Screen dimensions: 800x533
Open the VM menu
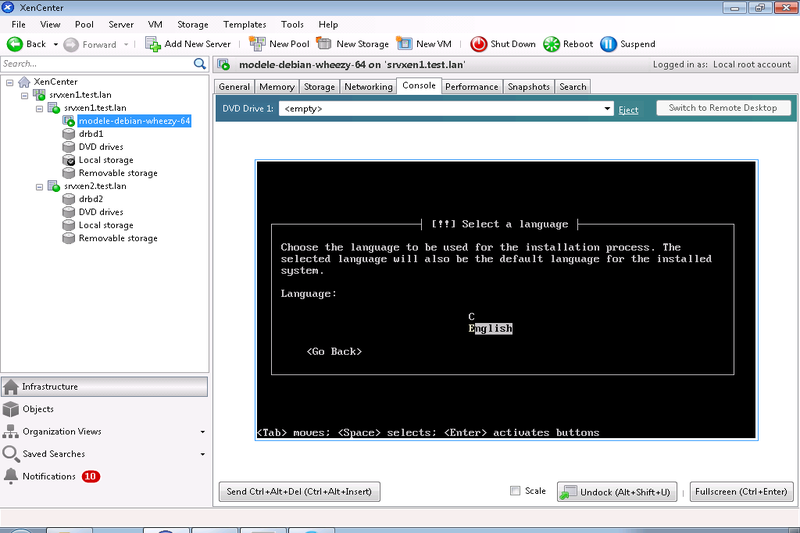(155, 24)
